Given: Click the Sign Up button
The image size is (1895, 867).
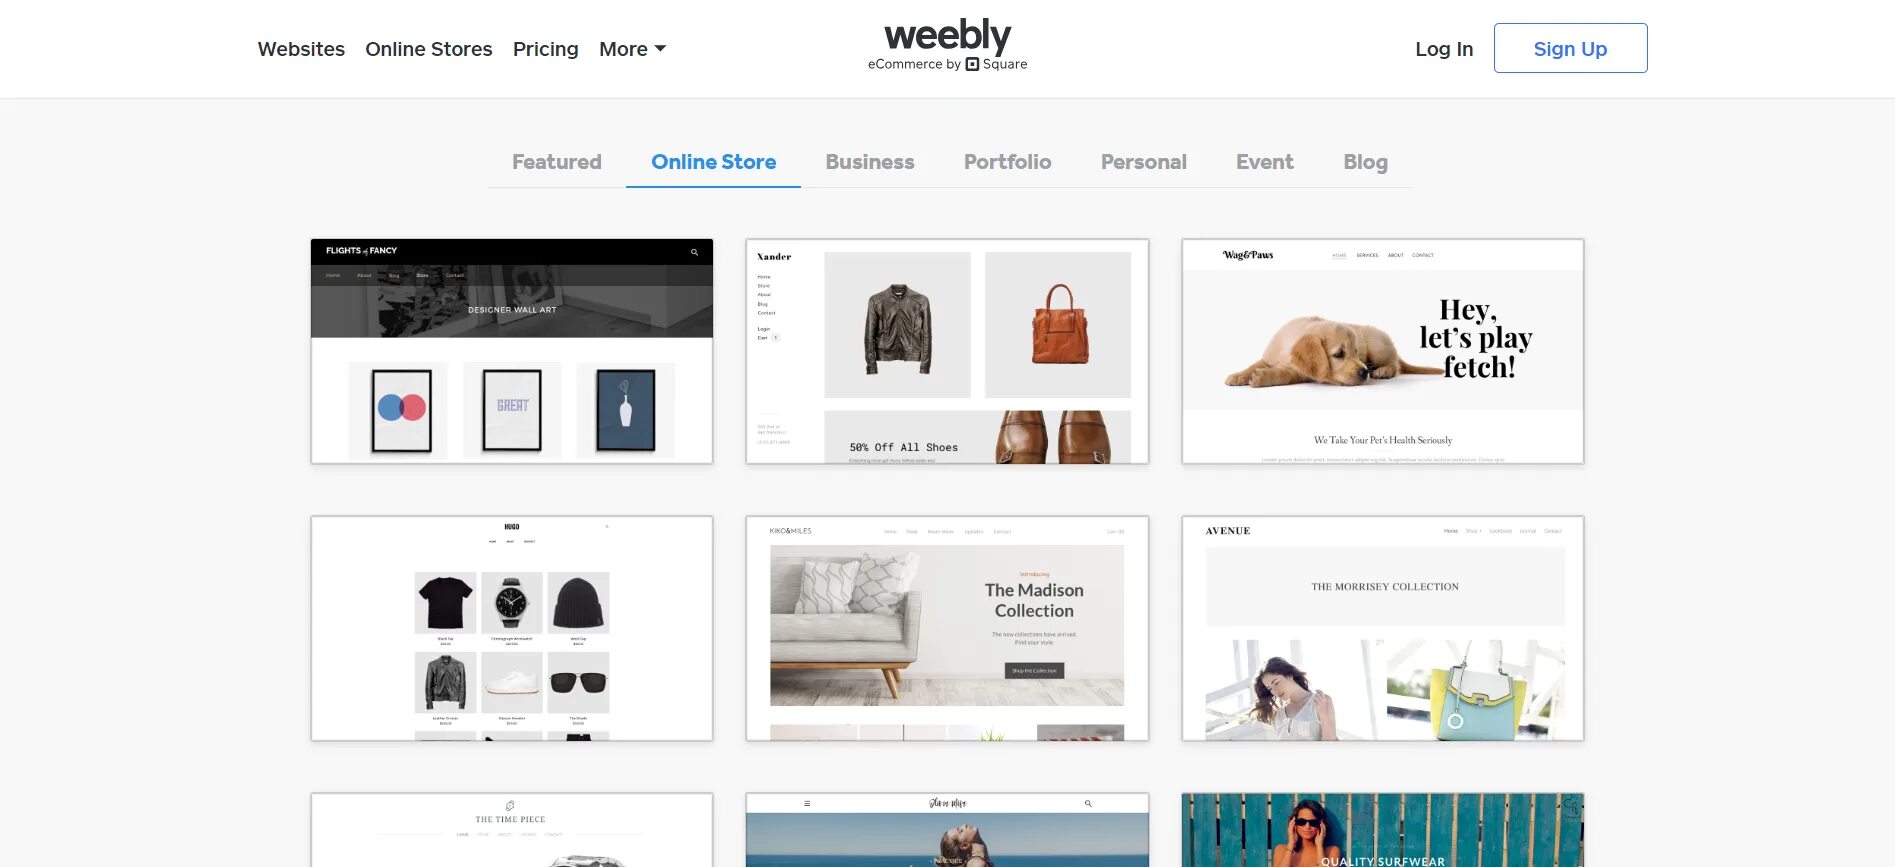Looking at the screenshot, I should (1570, 48).
